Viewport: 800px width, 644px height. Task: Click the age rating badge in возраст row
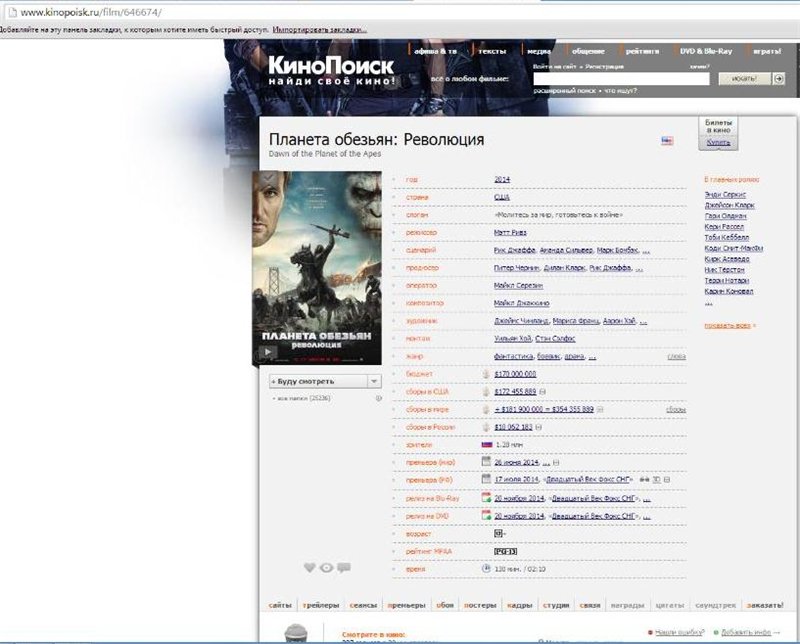[x=499, y=533]
